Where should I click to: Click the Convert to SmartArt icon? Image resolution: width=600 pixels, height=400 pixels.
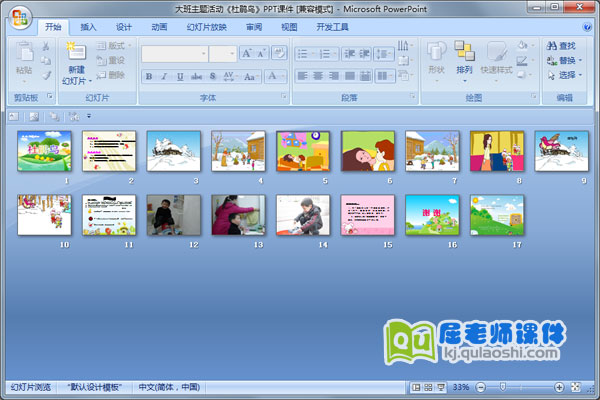click(404, 75)
